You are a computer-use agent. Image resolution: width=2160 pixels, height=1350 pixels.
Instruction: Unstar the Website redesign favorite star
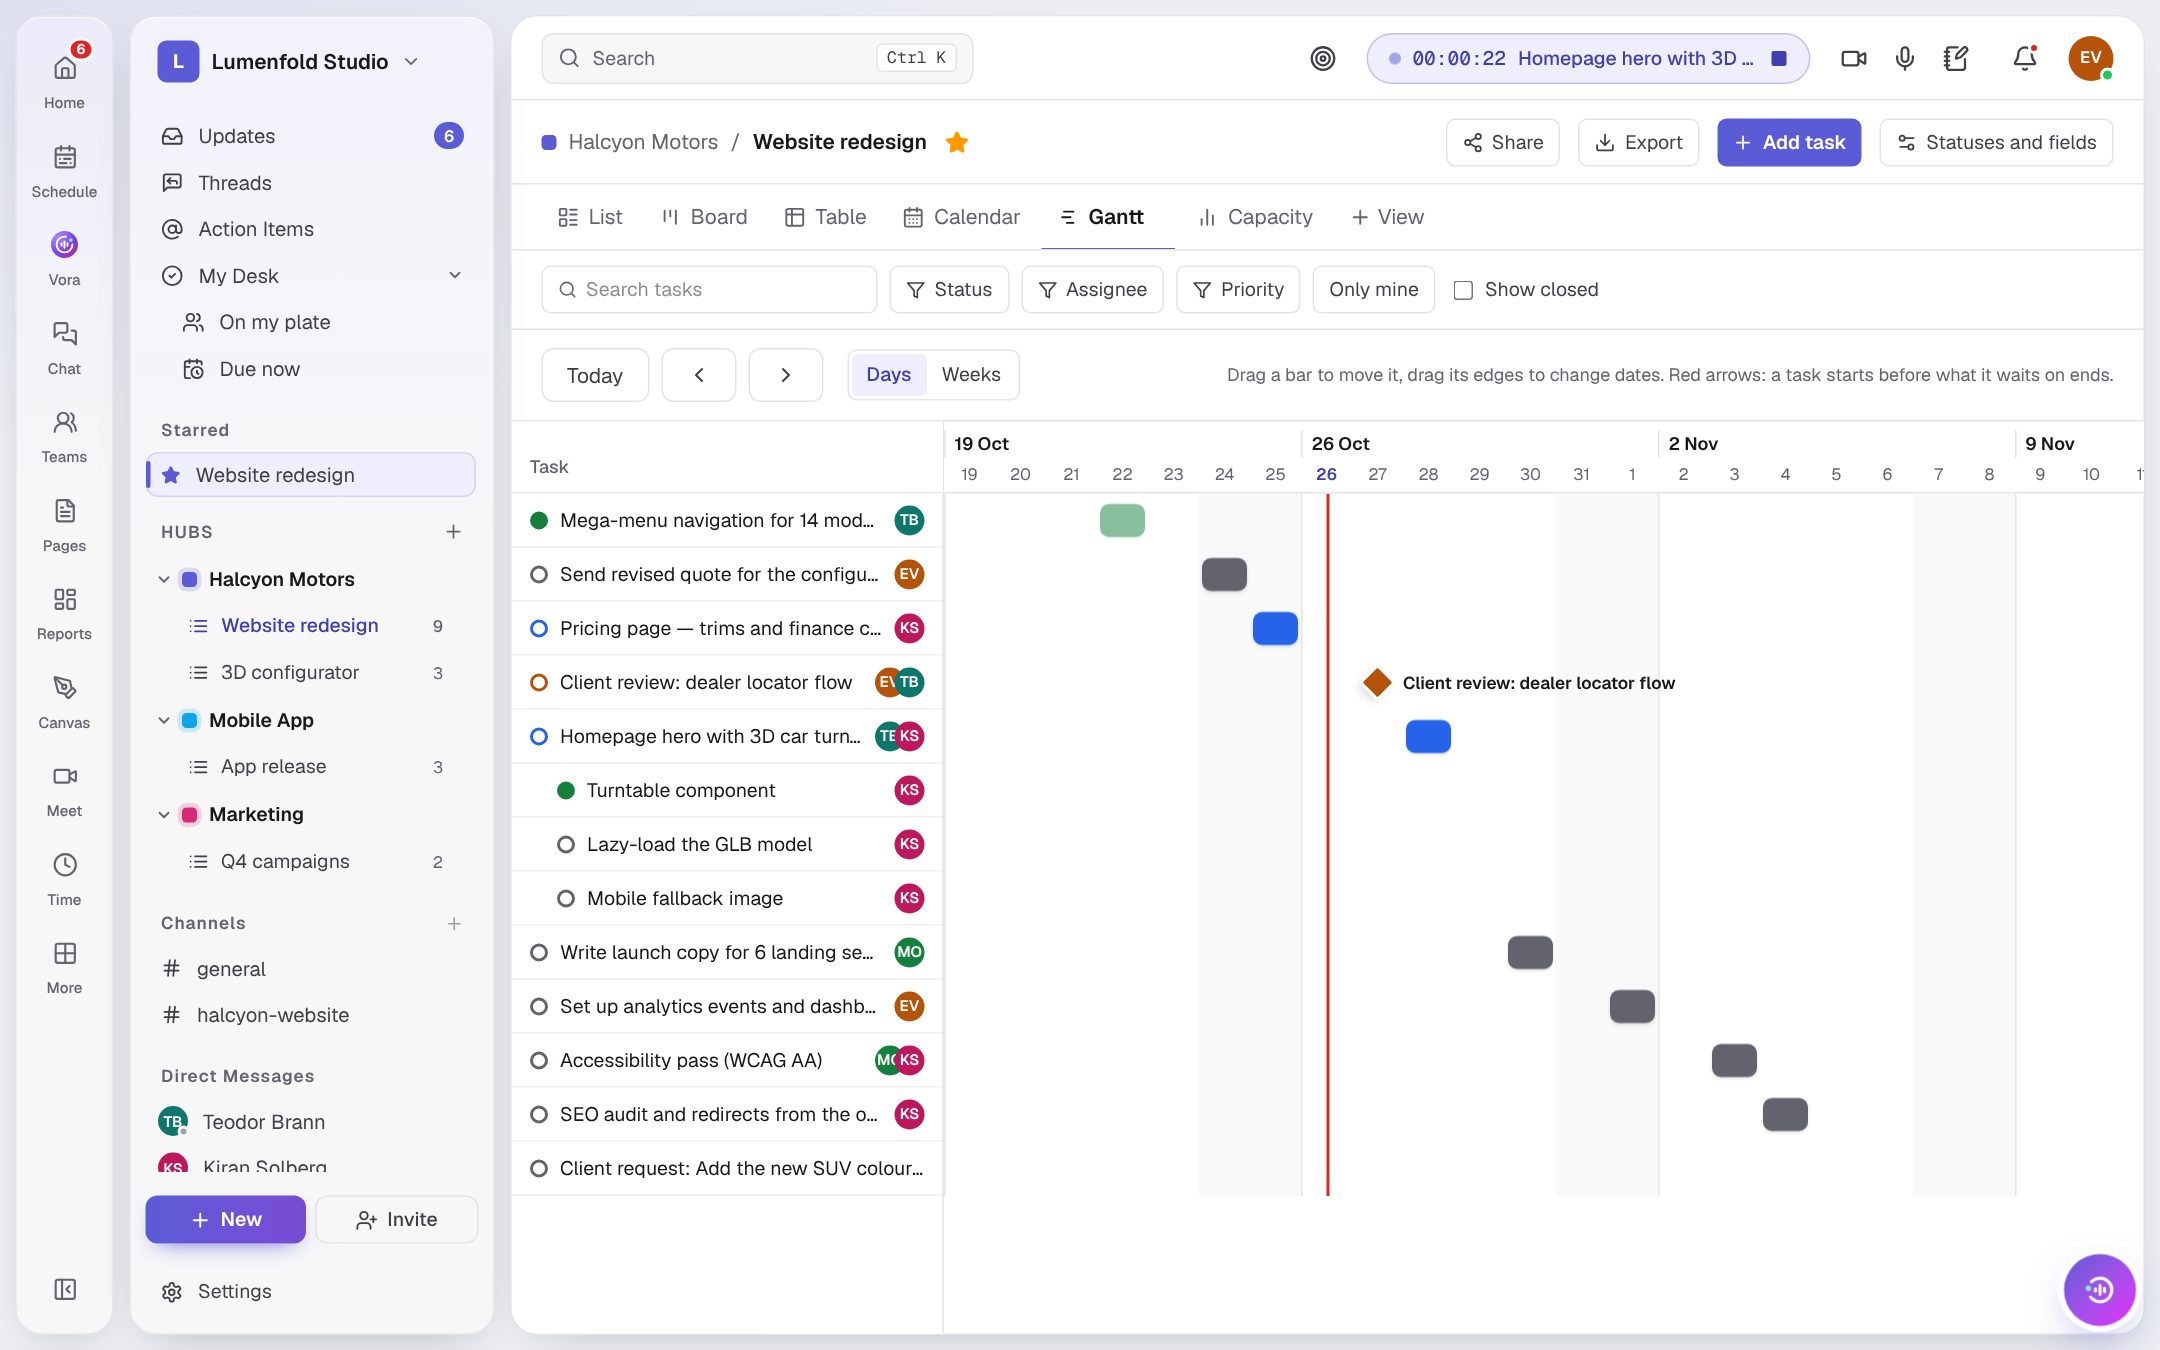(956, 142)
